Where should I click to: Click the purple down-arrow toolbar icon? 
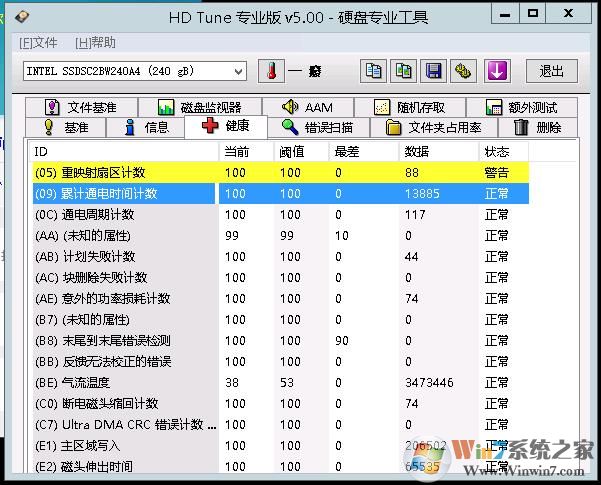[x=497, y=71]
